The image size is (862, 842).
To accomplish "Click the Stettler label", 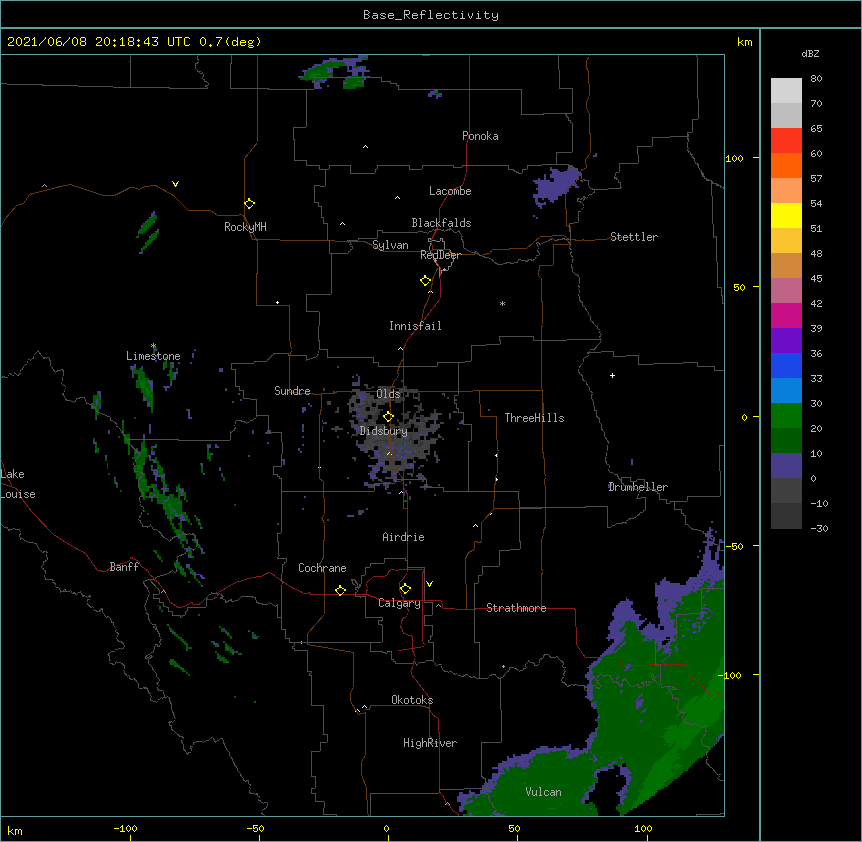I will click(x=633, y=237).
